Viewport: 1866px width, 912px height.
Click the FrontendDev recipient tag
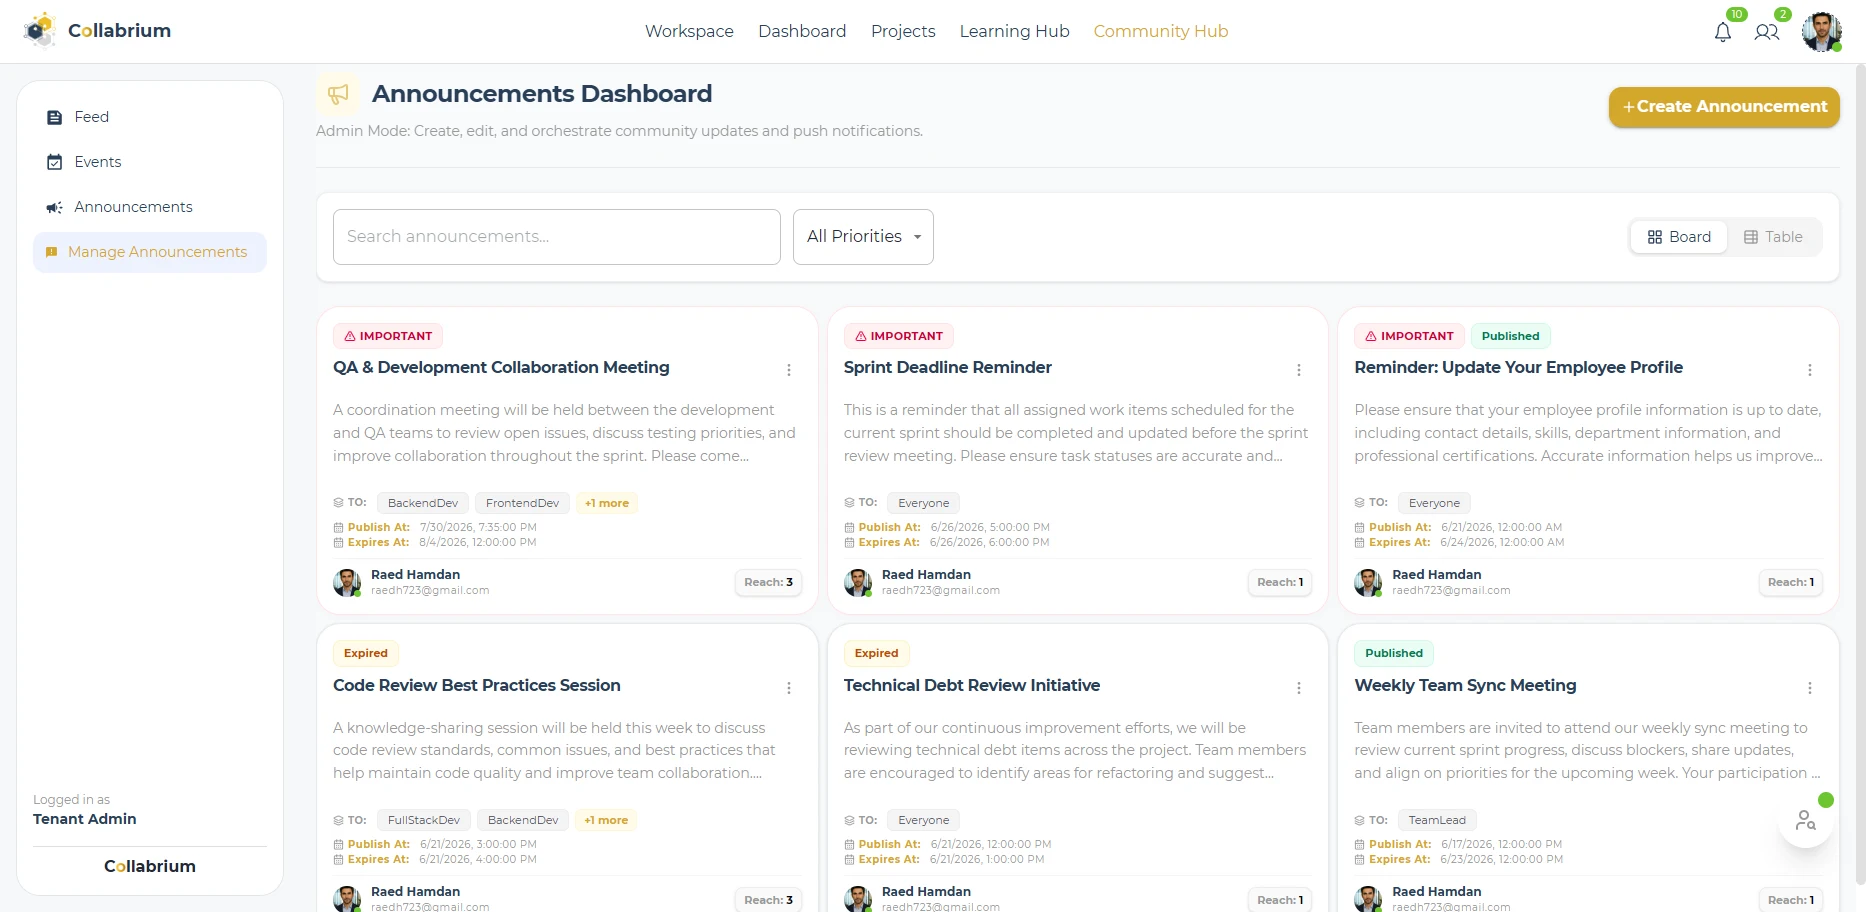click(x=522, y=503)
